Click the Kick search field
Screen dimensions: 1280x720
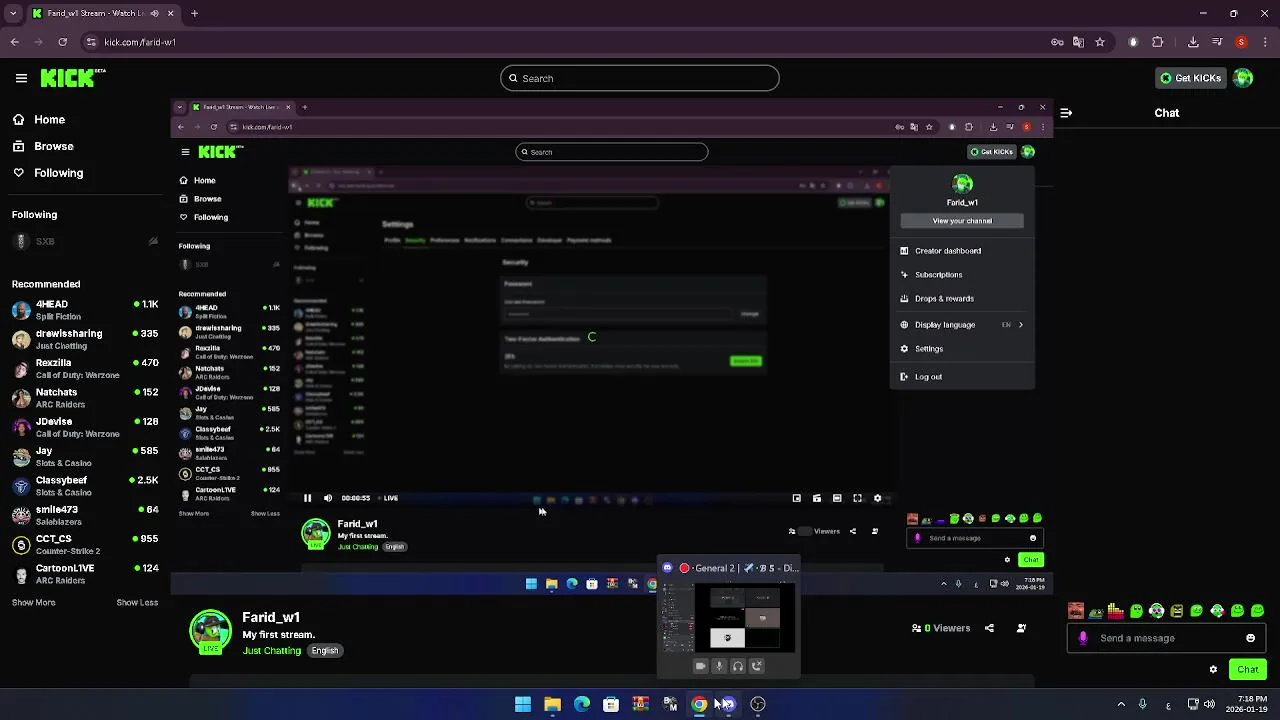point(640,78)
